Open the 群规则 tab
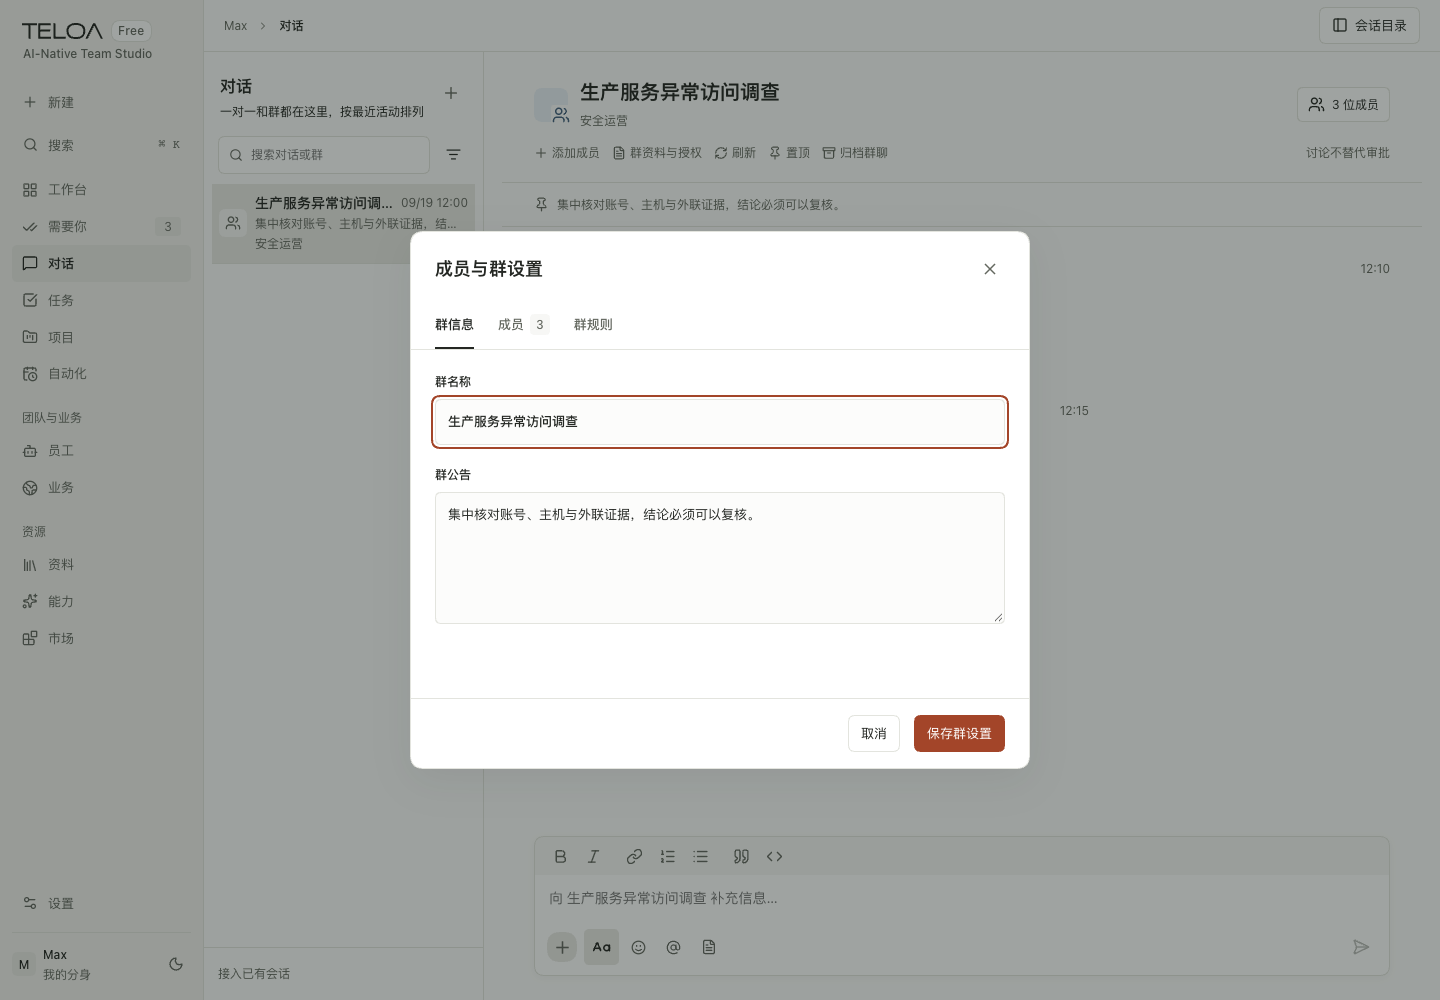This screenshot has height=1000, width=1440. (593, 324)
